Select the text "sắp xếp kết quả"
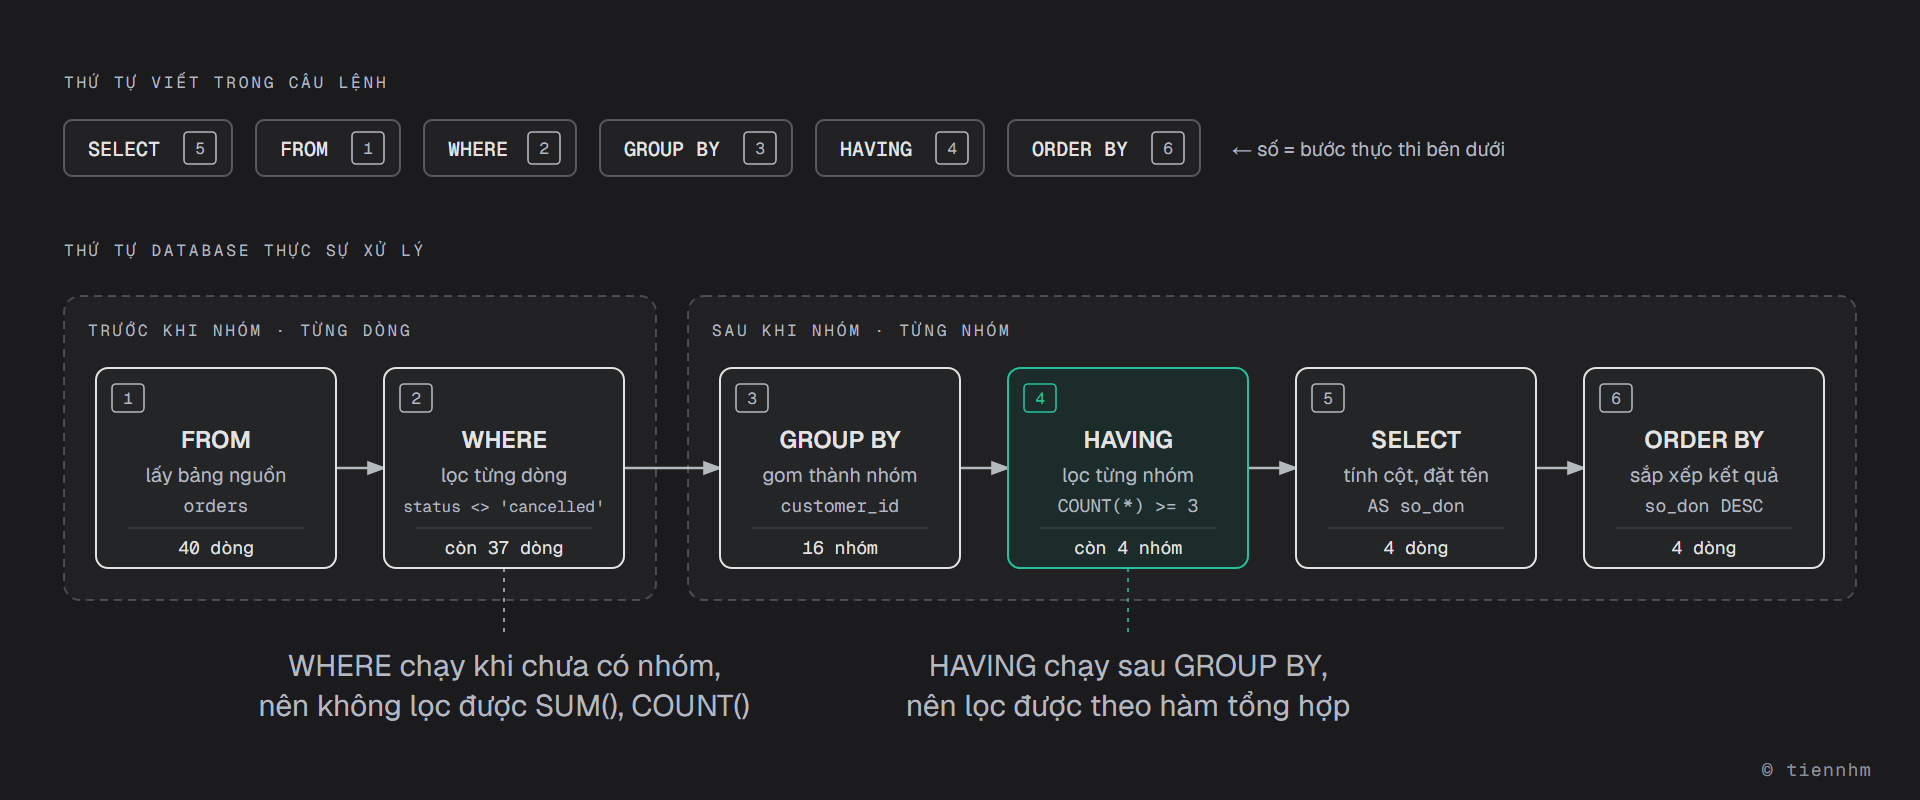Screen dimensions: 1920x800 click(1704, 475)
